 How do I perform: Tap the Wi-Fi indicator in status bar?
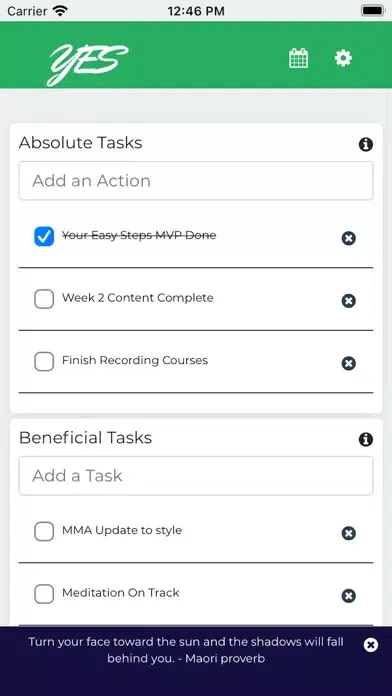[60, 11]
